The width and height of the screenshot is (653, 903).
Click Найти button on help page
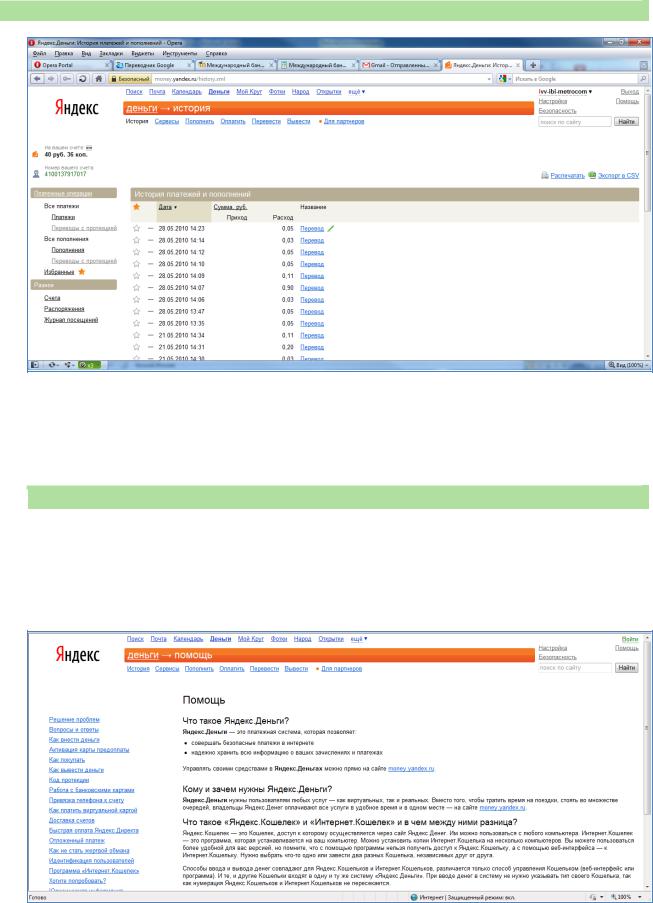pos(627,668)
